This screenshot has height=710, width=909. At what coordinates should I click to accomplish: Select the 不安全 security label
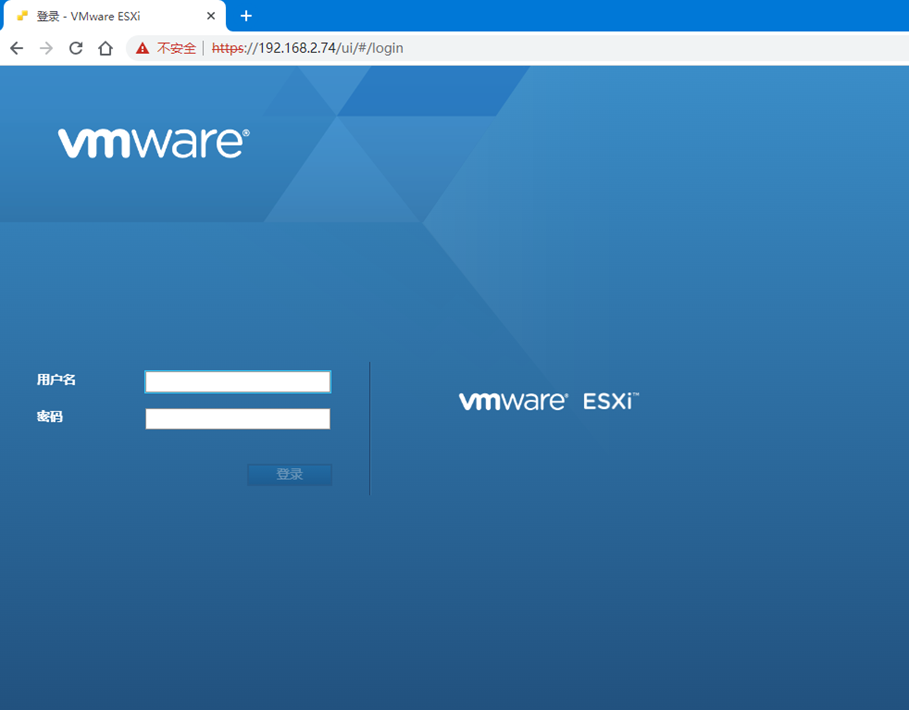coord(176,48)
